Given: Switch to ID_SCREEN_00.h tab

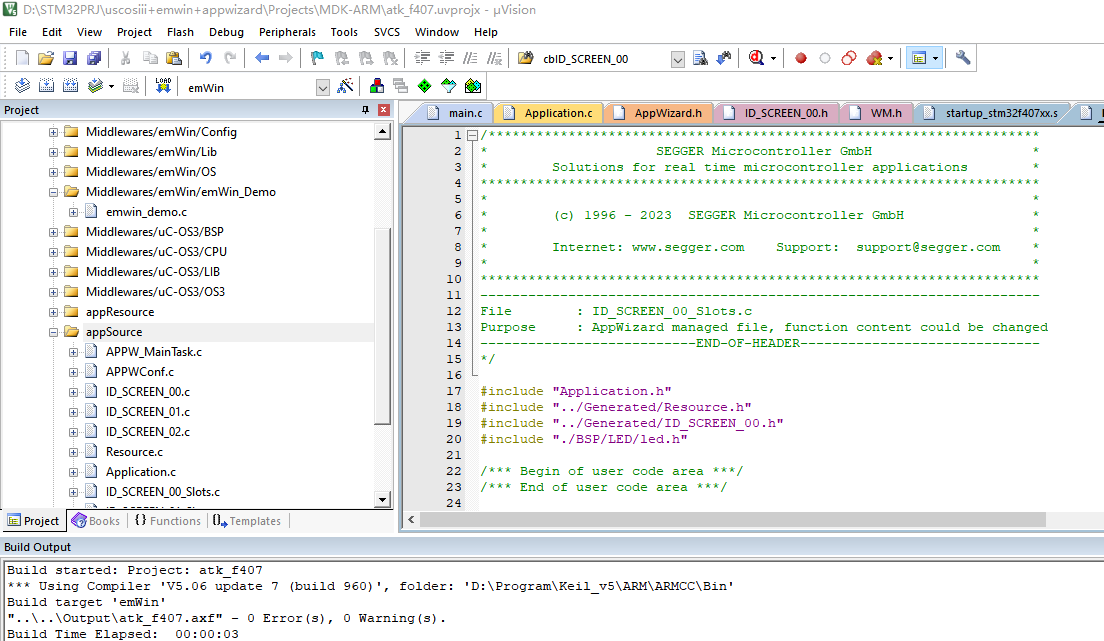Looking at the screenshot, I should click(777, 113).
